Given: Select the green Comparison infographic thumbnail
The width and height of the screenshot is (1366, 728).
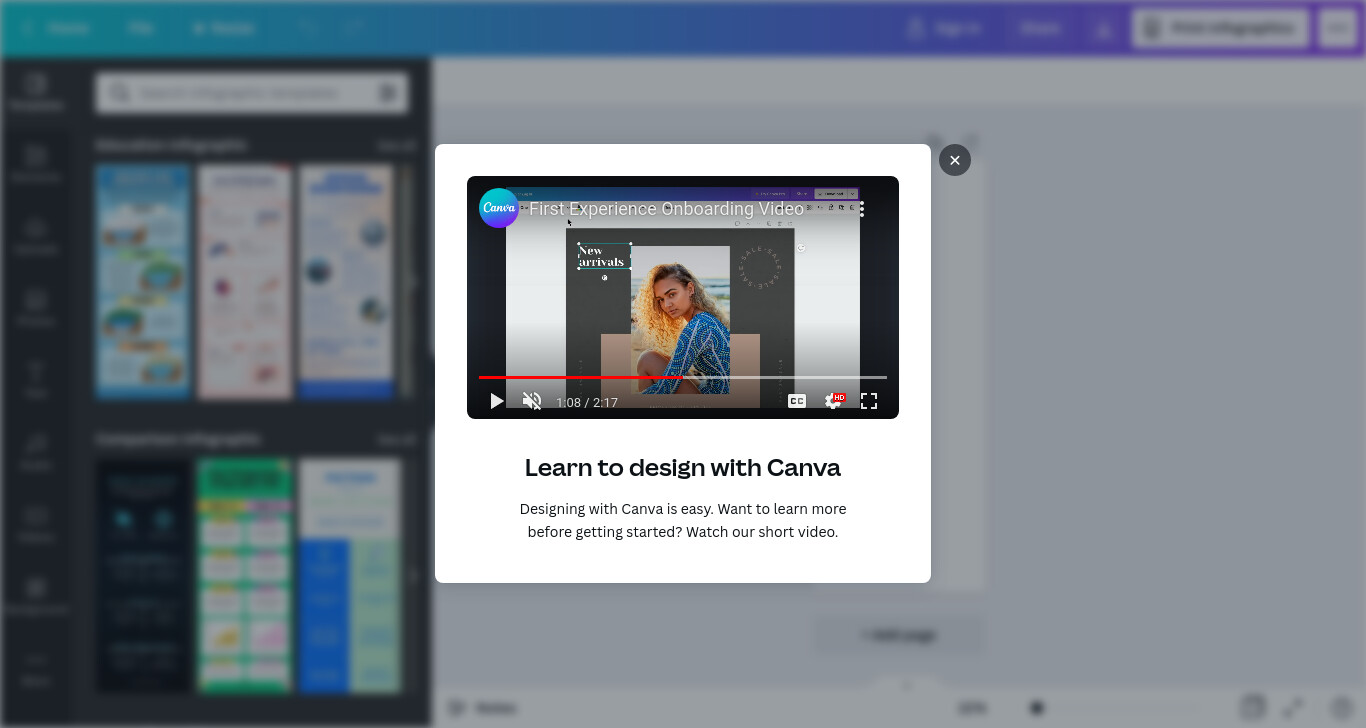Looking at the screenshot, I should point(244,576).
